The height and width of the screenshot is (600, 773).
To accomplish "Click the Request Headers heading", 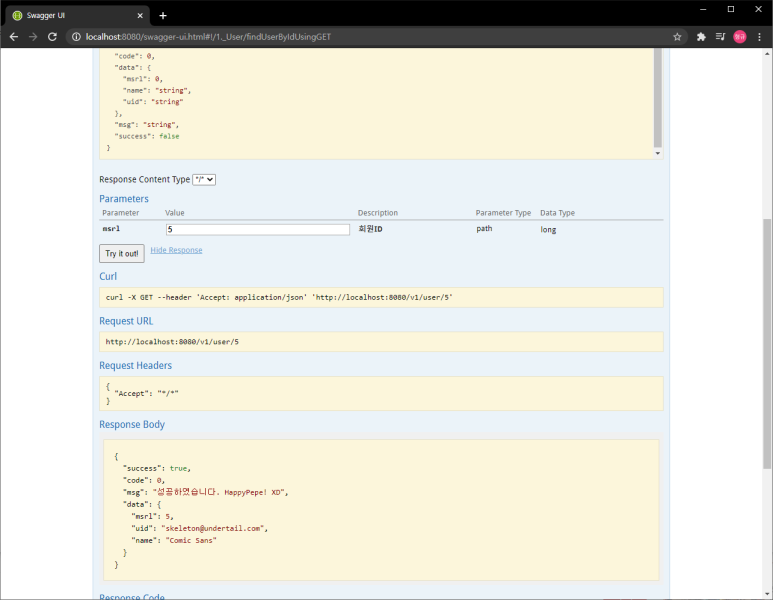I will 136,365.
